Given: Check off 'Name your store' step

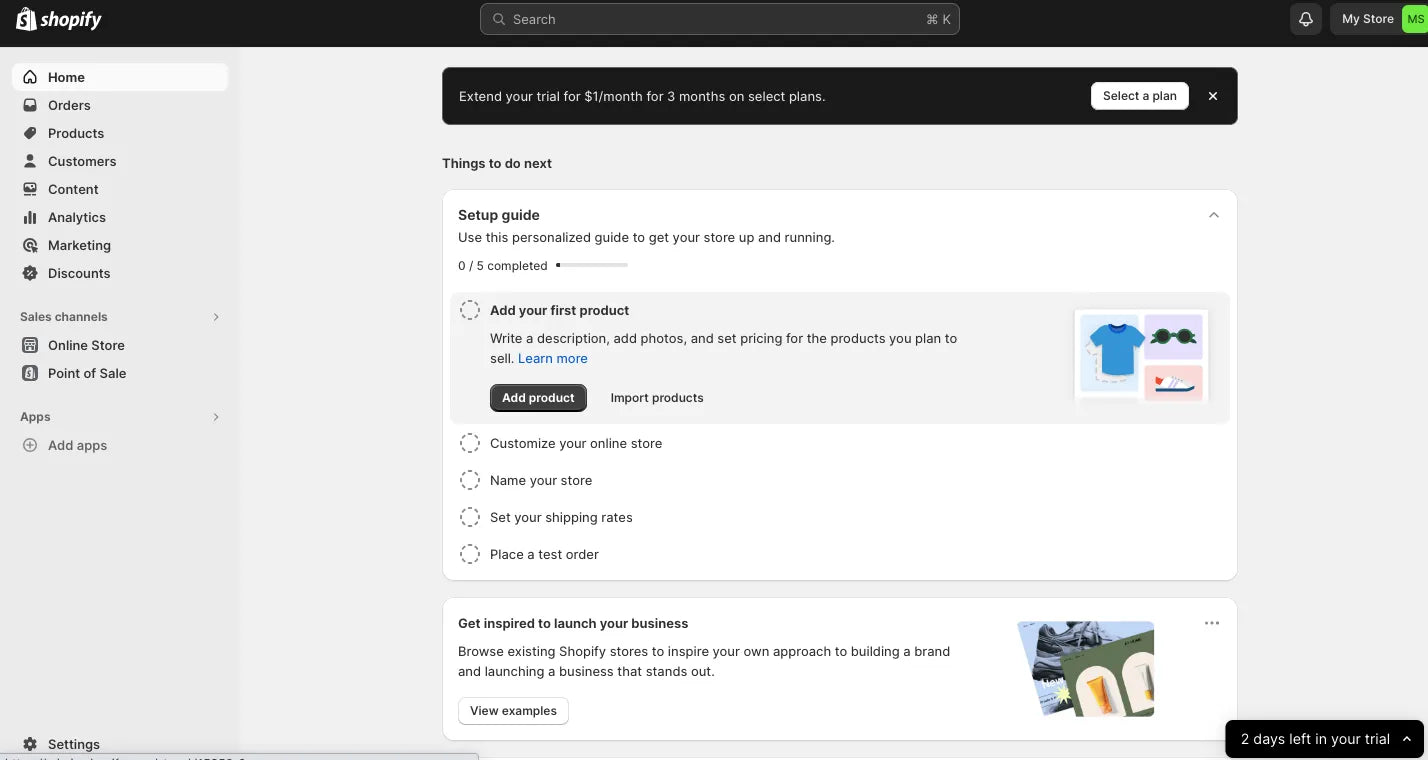Looking at the screenshot, I should (x=470, y=480).
